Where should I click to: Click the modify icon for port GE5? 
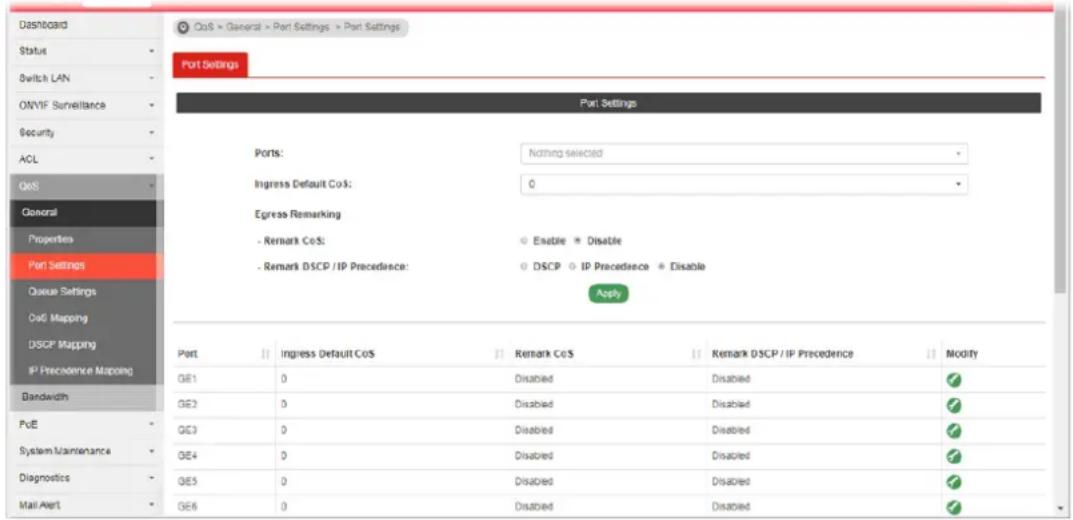(x=955, y=482)
